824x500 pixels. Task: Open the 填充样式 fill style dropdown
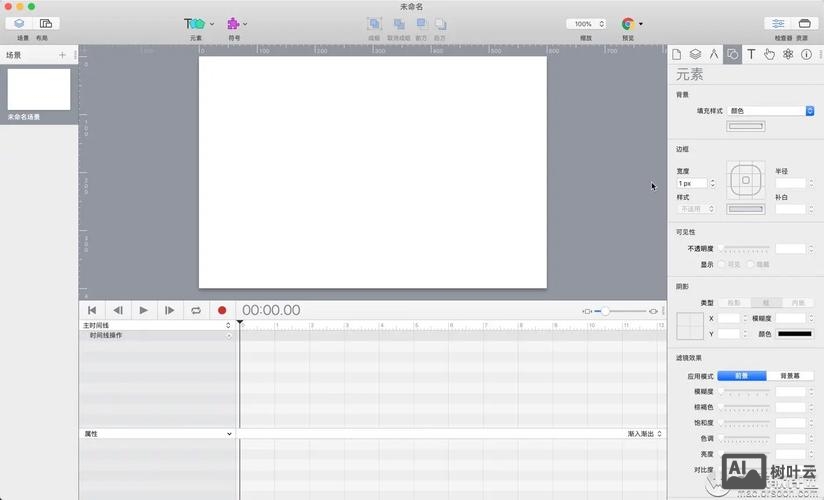[770, 111]
